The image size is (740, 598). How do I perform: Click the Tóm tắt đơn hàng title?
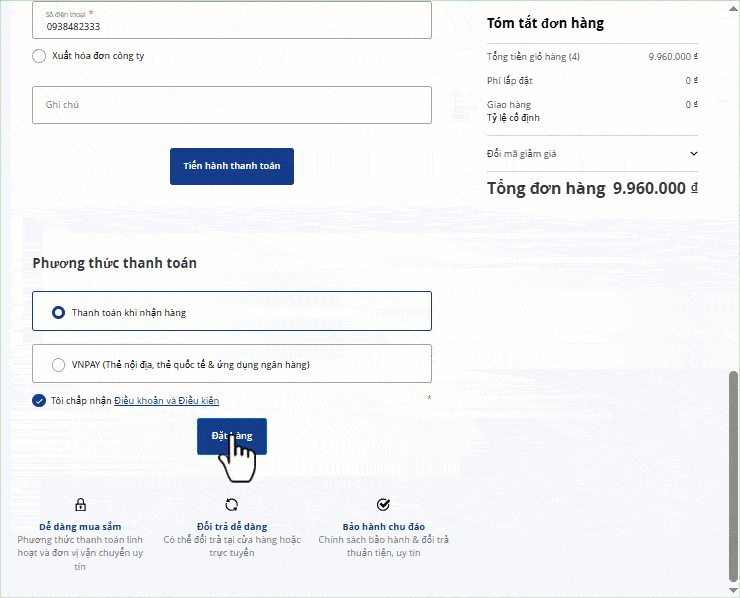click(x=545, y=23)
